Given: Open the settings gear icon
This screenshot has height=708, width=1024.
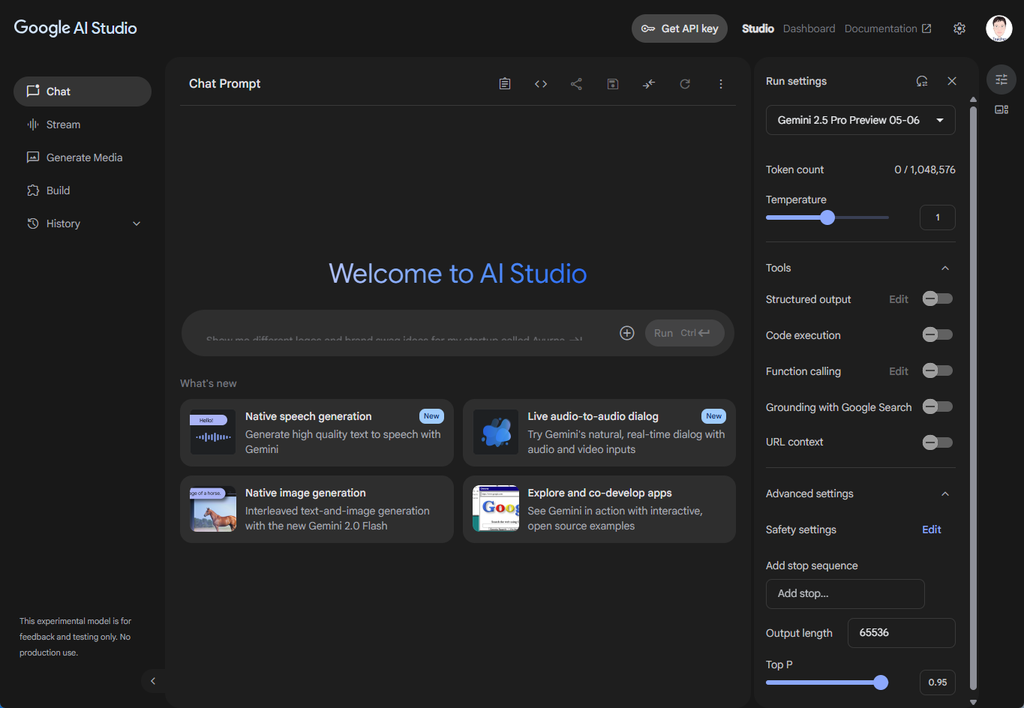Looking at the screenshot, I should [959, 29].
